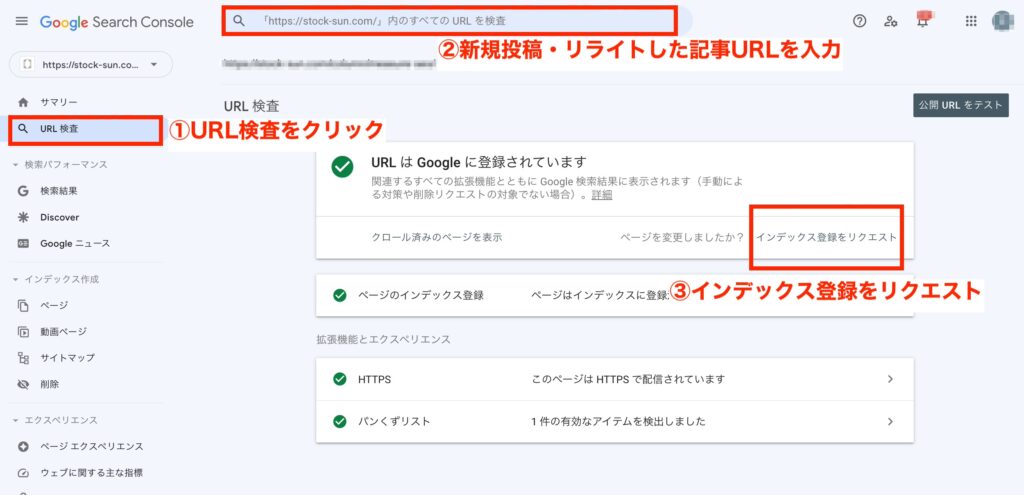The width and height of the screenshot is (1024, 495).
Task: Click インデックス登録をリクエスト
Action: [x=826, y=238]
